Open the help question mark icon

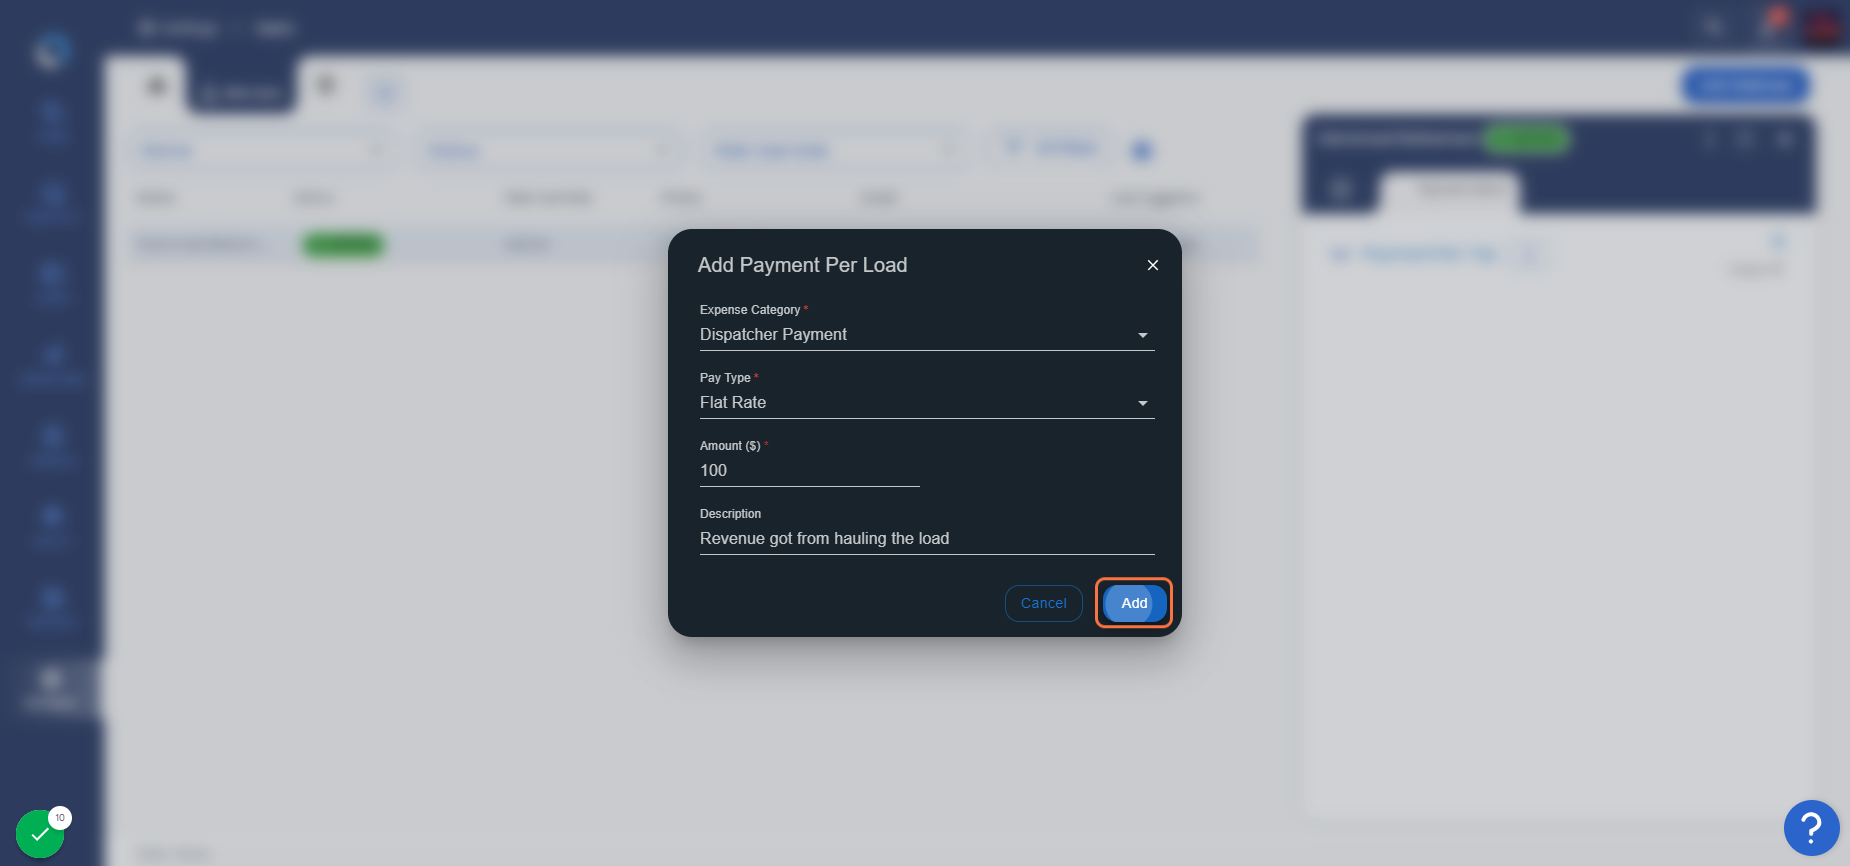click(1811, 828)
